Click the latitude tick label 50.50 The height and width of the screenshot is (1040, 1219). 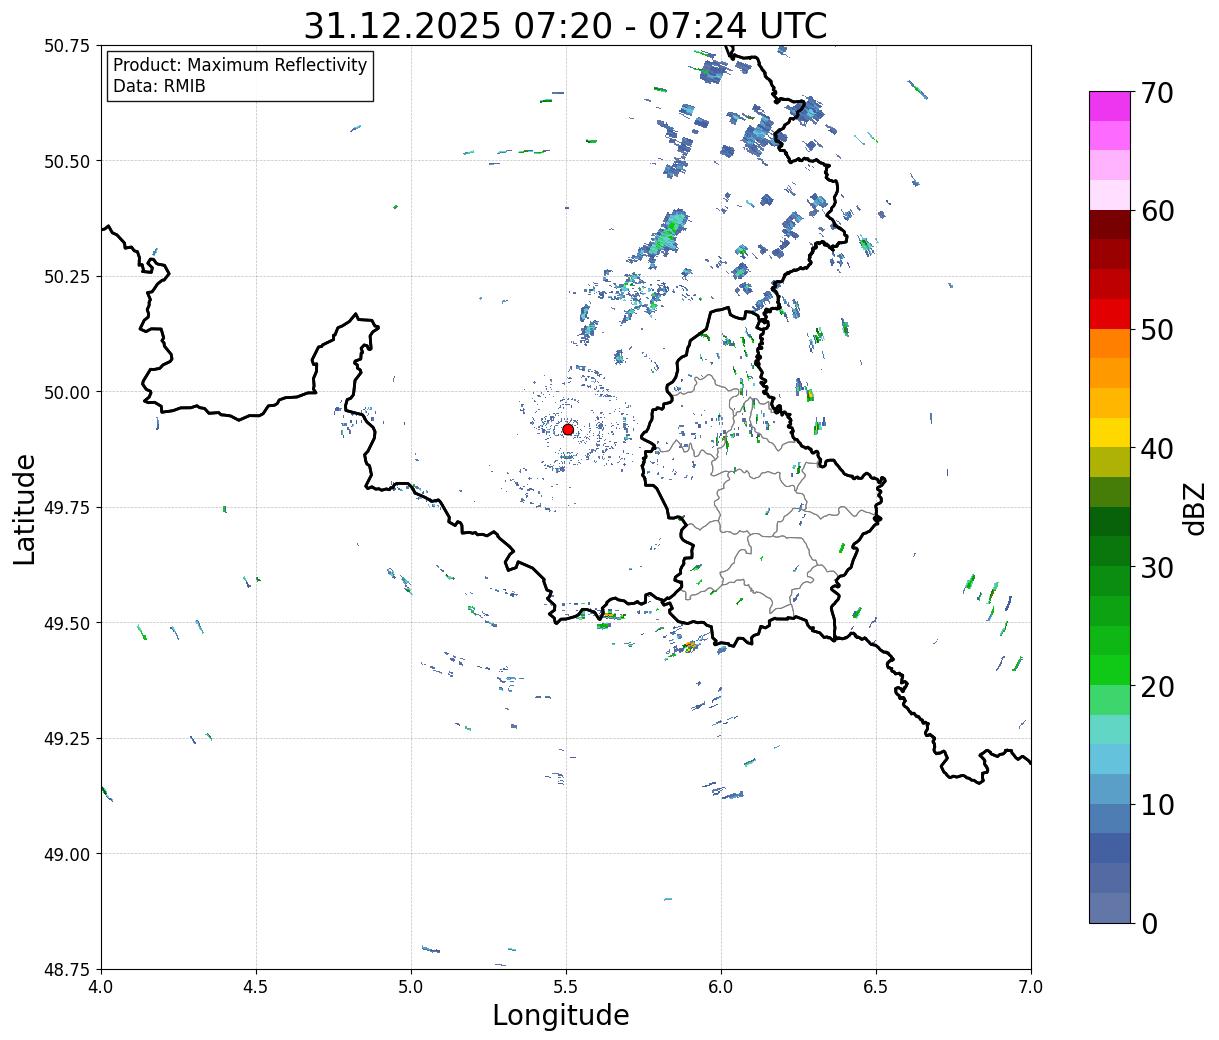point(67,161)
